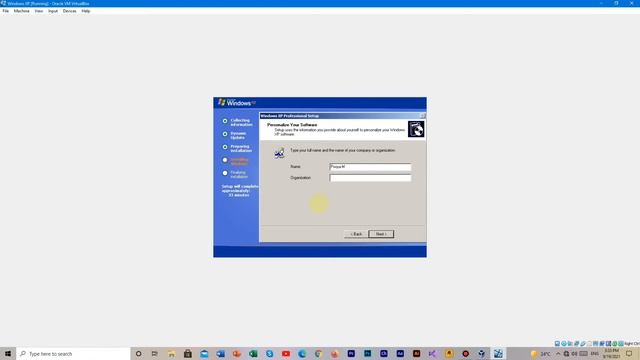The height and width of the screenshot is (360, 640).
Task: Launch Excel from the taskbar
Action: click(x=253, y=353)
